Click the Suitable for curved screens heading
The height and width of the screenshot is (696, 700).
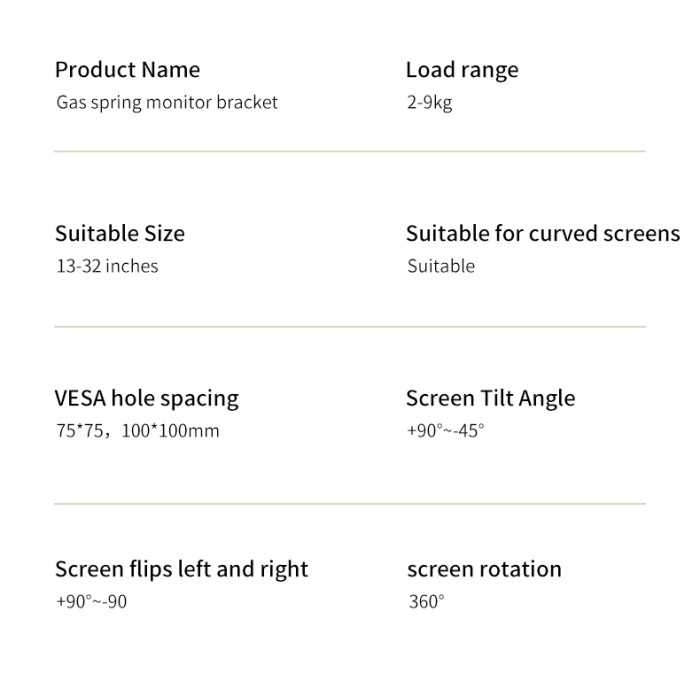pyautogui.click(x=542, y=233)
